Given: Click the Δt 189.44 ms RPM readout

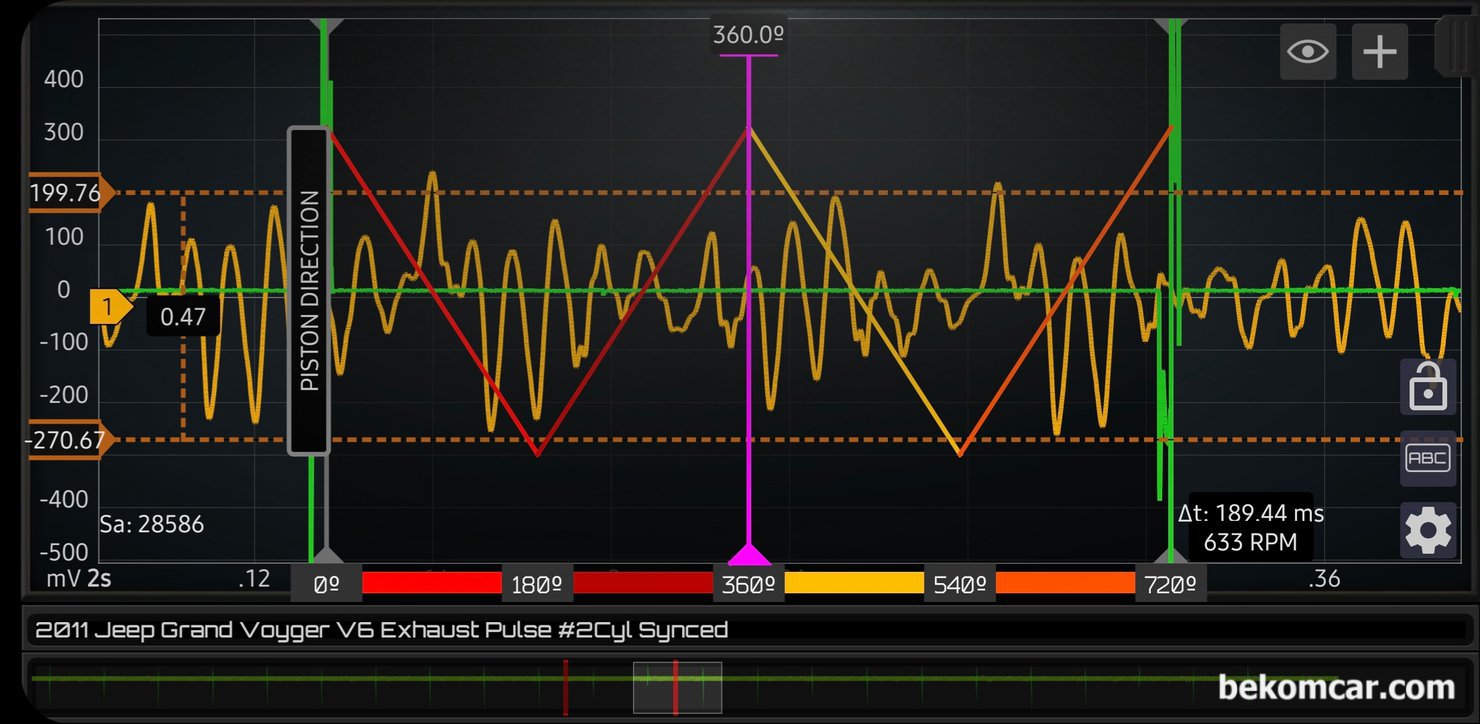Looking at the screenshot, I should [x=1250, y=528].
